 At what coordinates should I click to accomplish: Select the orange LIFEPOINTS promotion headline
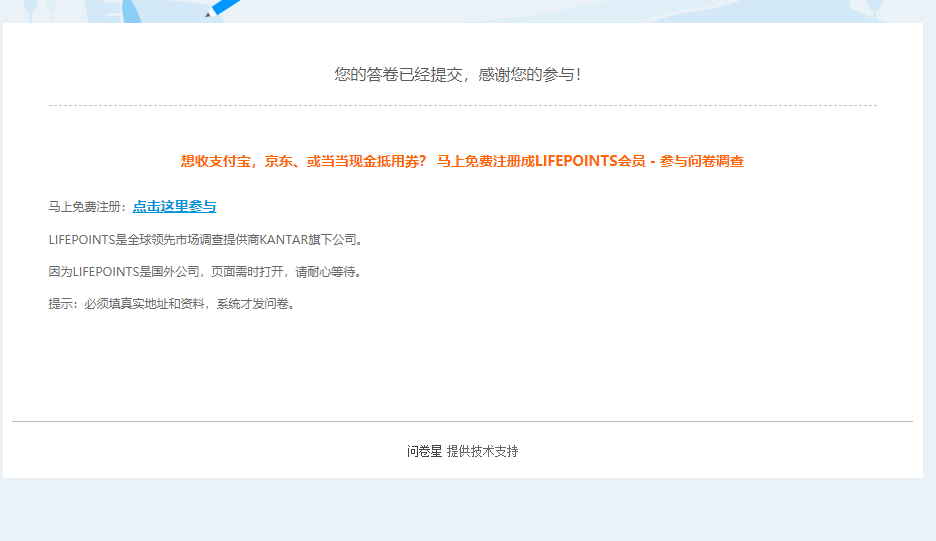tap(462, 161)
